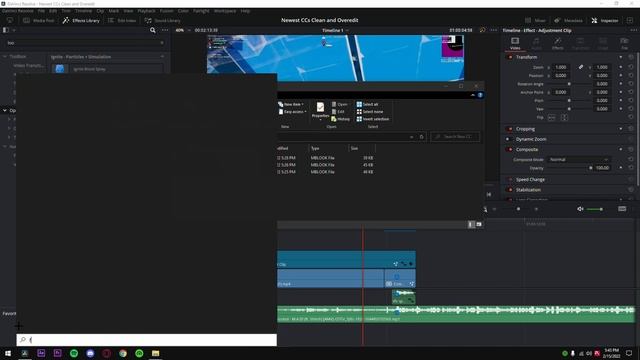Open Premiere Pro from the taskbar

58,353
